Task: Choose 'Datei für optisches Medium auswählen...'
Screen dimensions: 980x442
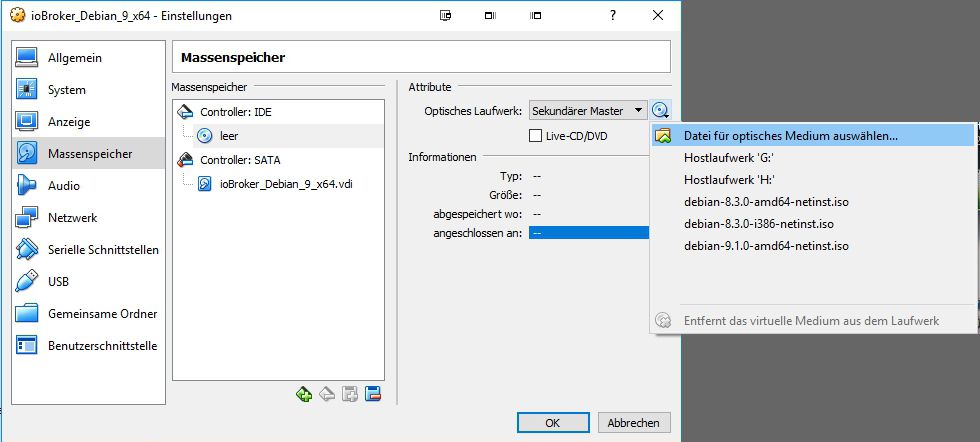Action: pyautogui.click(x=813, y=136)
